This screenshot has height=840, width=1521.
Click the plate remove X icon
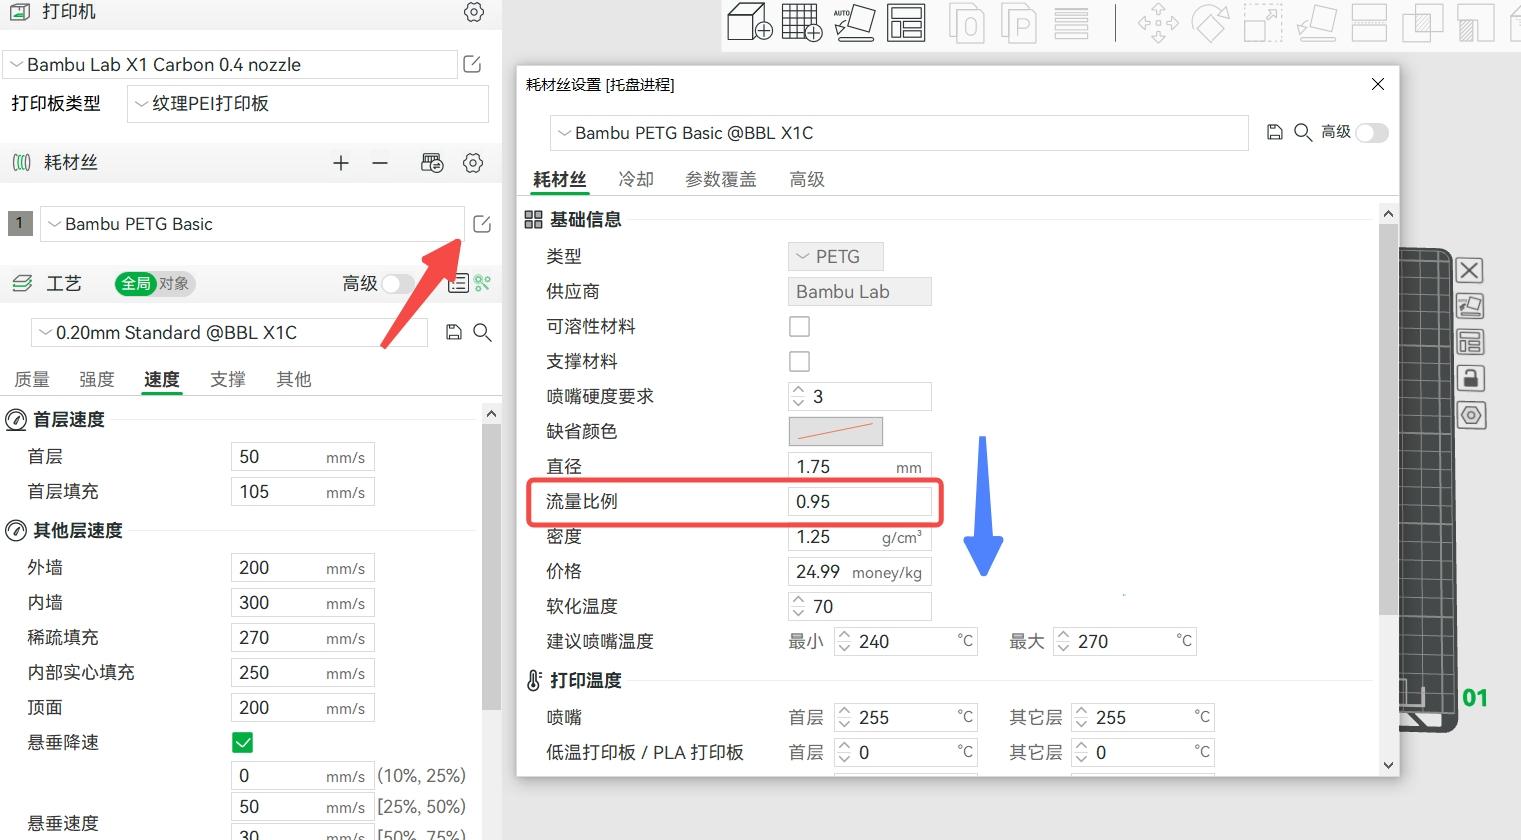pyautogui.click(x=1469, y=270)
